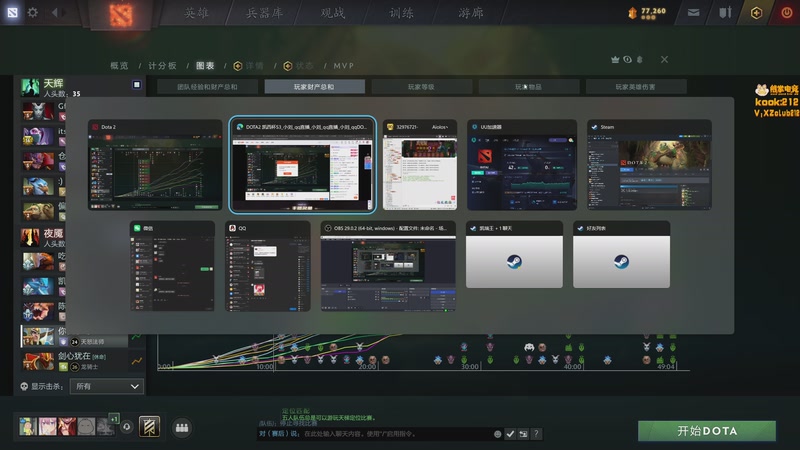Screen dimensions: 800x450
Task: Click the pink-haired party avatar
Action: (48, 426)
